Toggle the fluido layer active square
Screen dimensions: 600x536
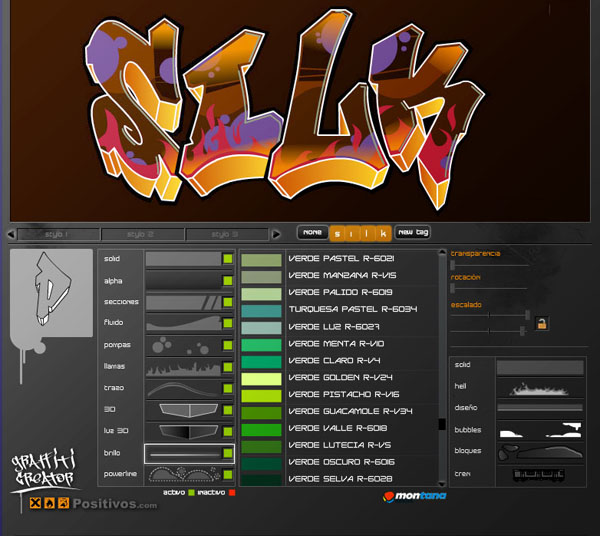coord(228,323)
